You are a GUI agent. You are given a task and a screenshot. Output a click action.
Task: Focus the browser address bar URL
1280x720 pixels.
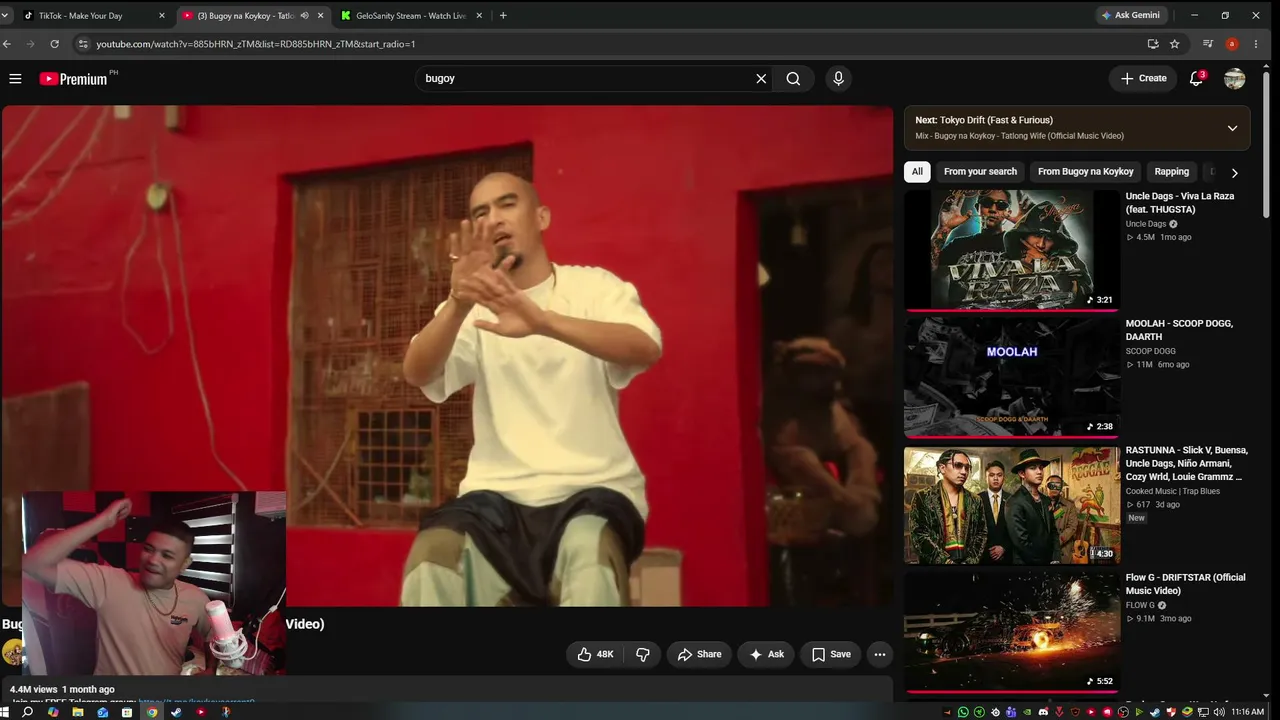click(255, 44)
